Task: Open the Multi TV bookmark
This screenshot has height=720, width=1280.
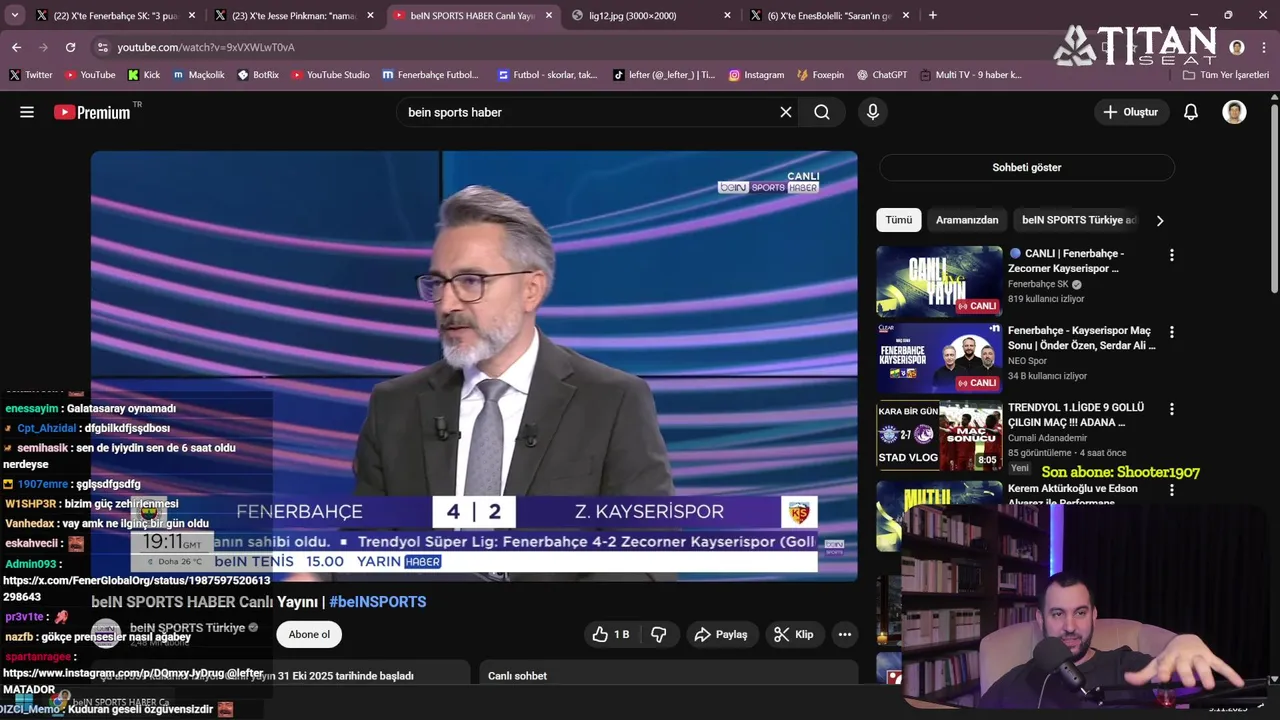Action: (970, 75)
